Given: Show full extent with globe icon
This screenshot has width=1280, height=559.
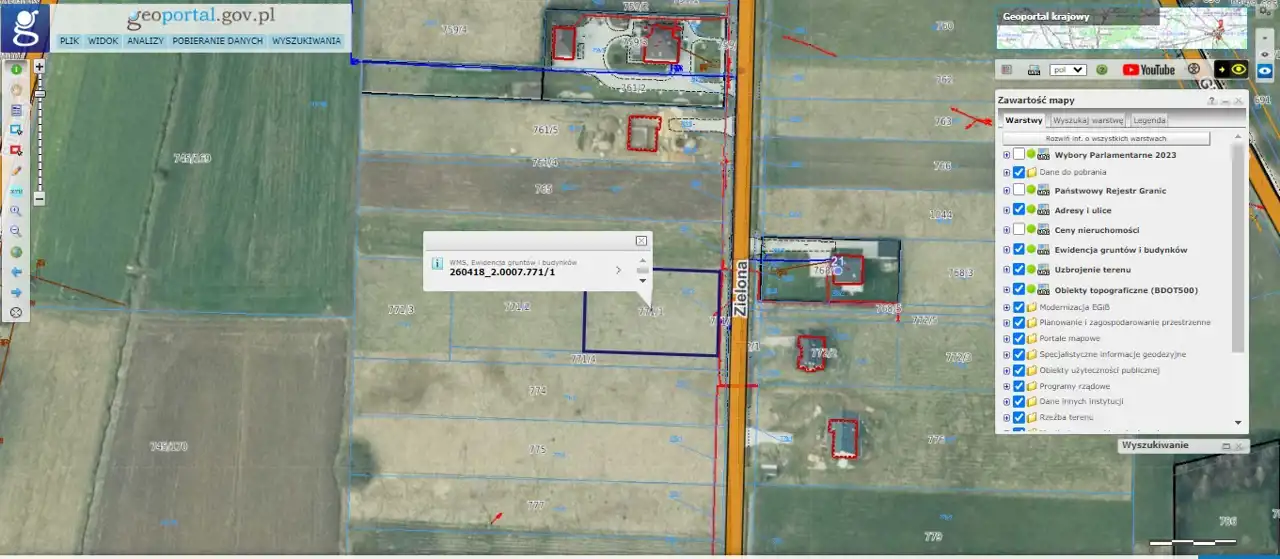Looking at the screenshot, I should [x=16, y=252].
